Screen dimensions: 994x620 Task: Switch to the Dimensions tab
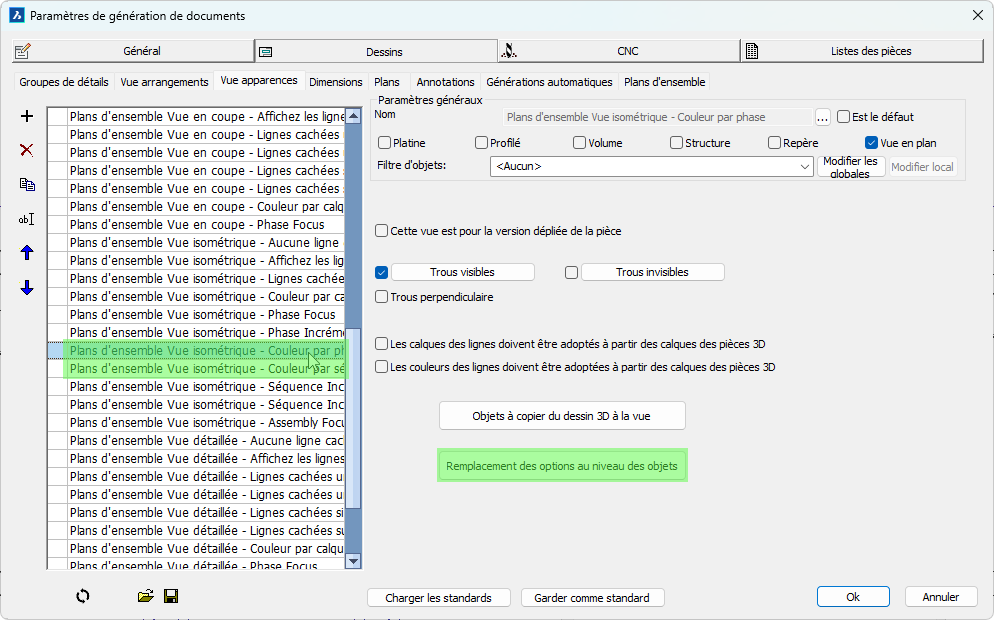click(336, 82)
